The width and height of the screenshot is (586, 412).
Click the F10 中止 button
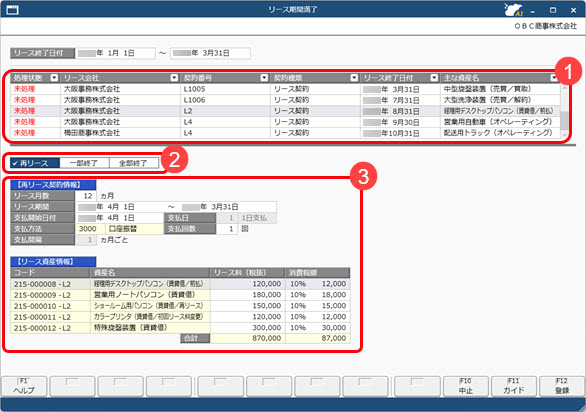click(466, 386)
